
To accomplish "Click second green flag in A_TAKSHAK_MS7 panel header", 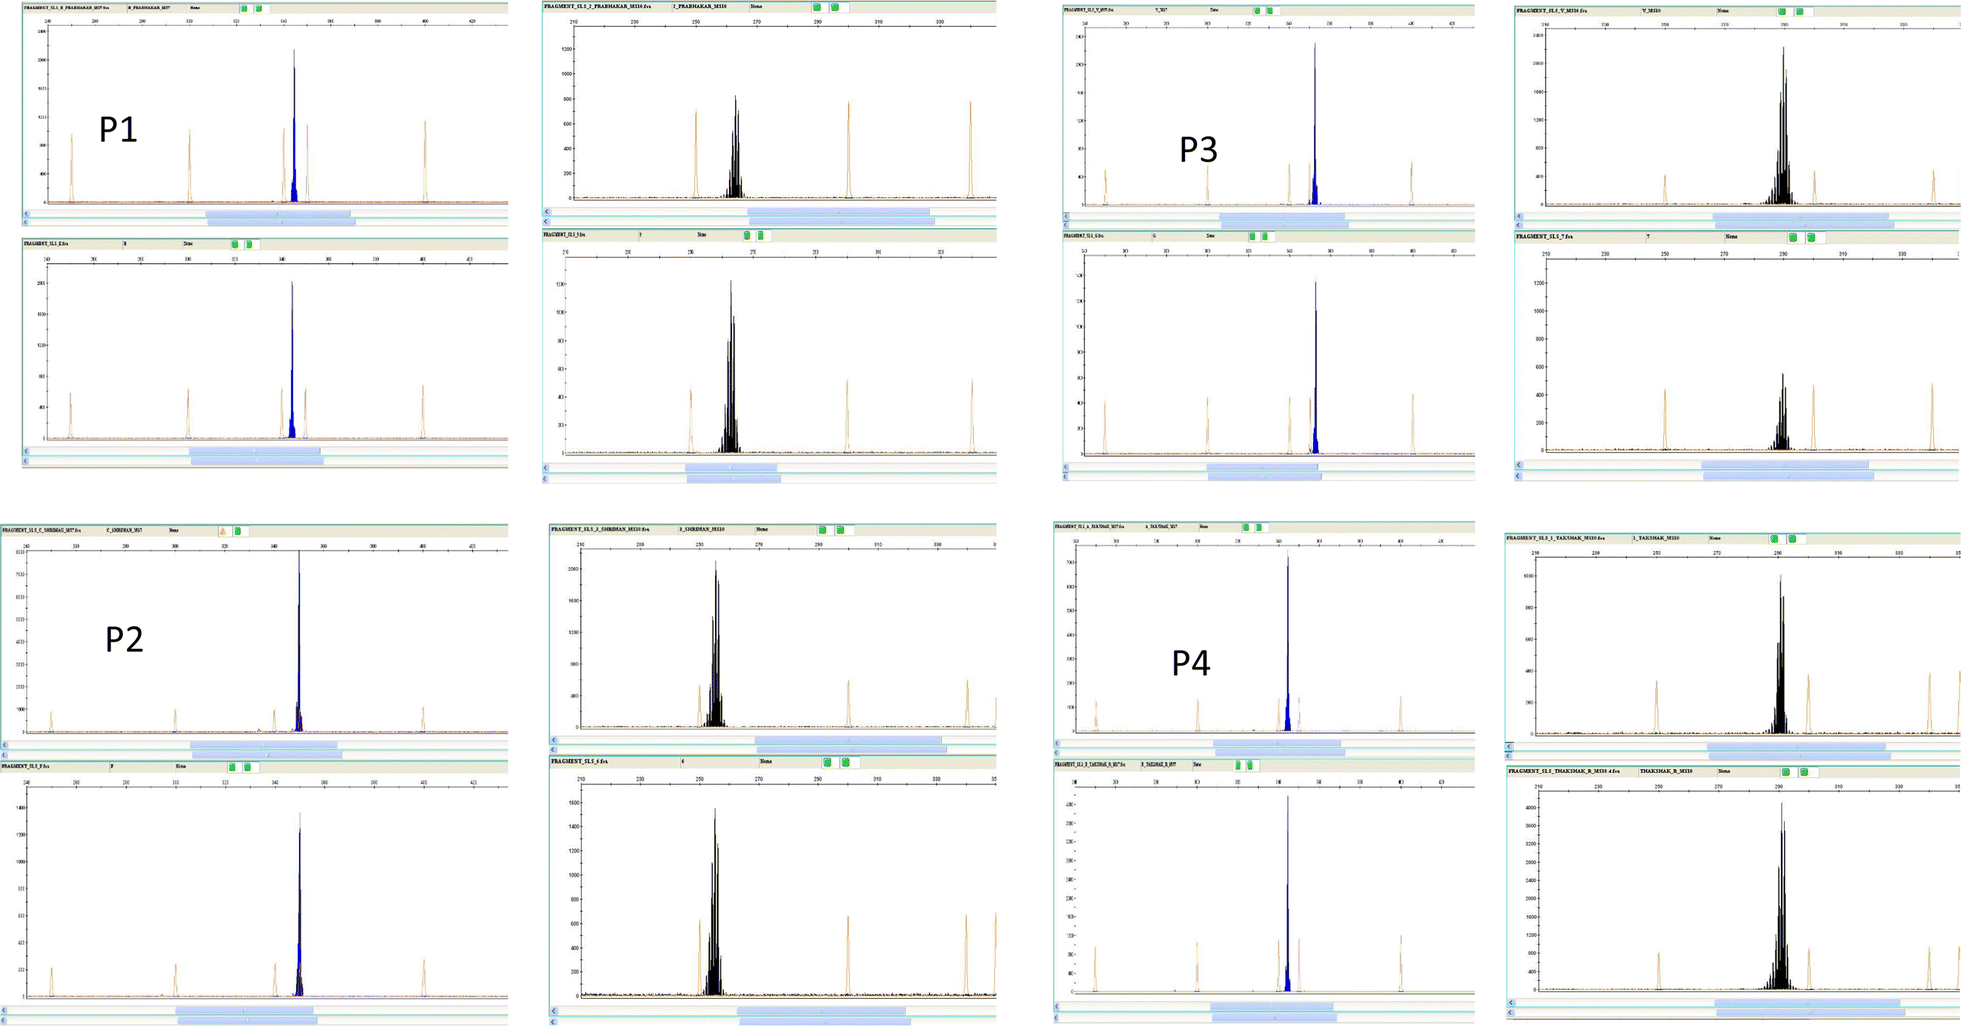I will coord(1259,527).
